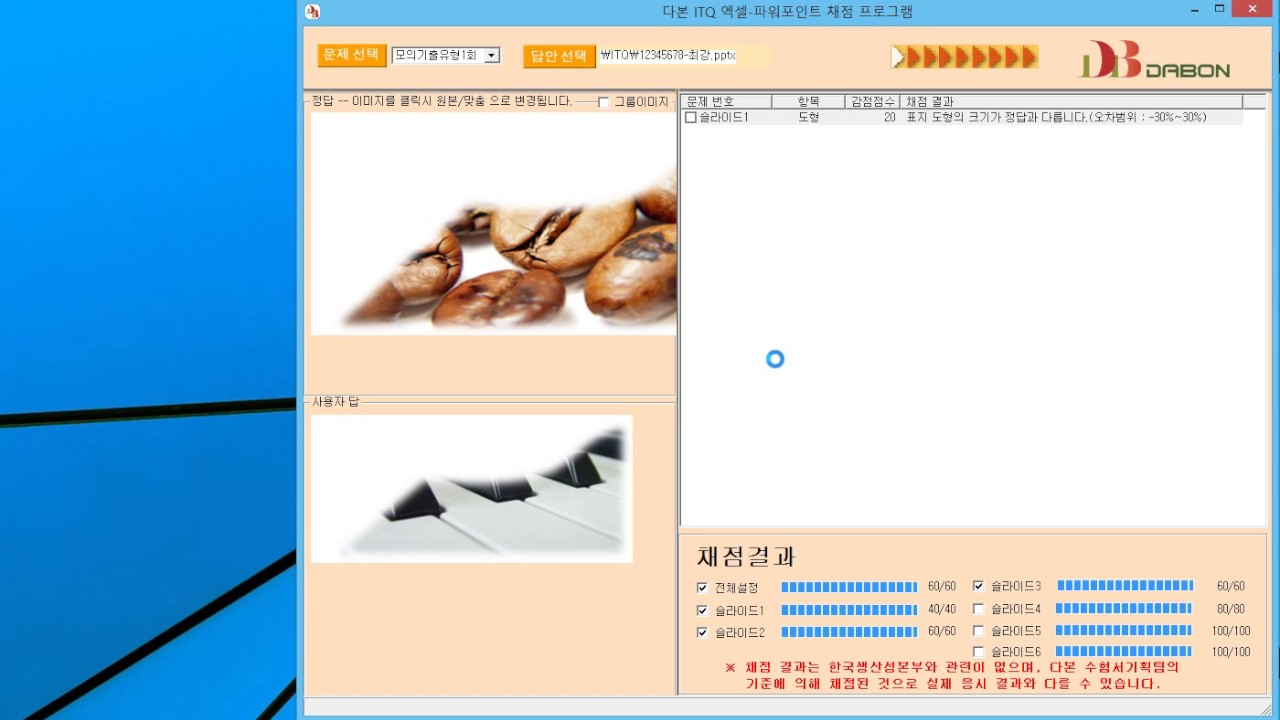Toggle the 슬라이드2 score checkbox
Screen dimensions: 1280x720
(702, 632)
